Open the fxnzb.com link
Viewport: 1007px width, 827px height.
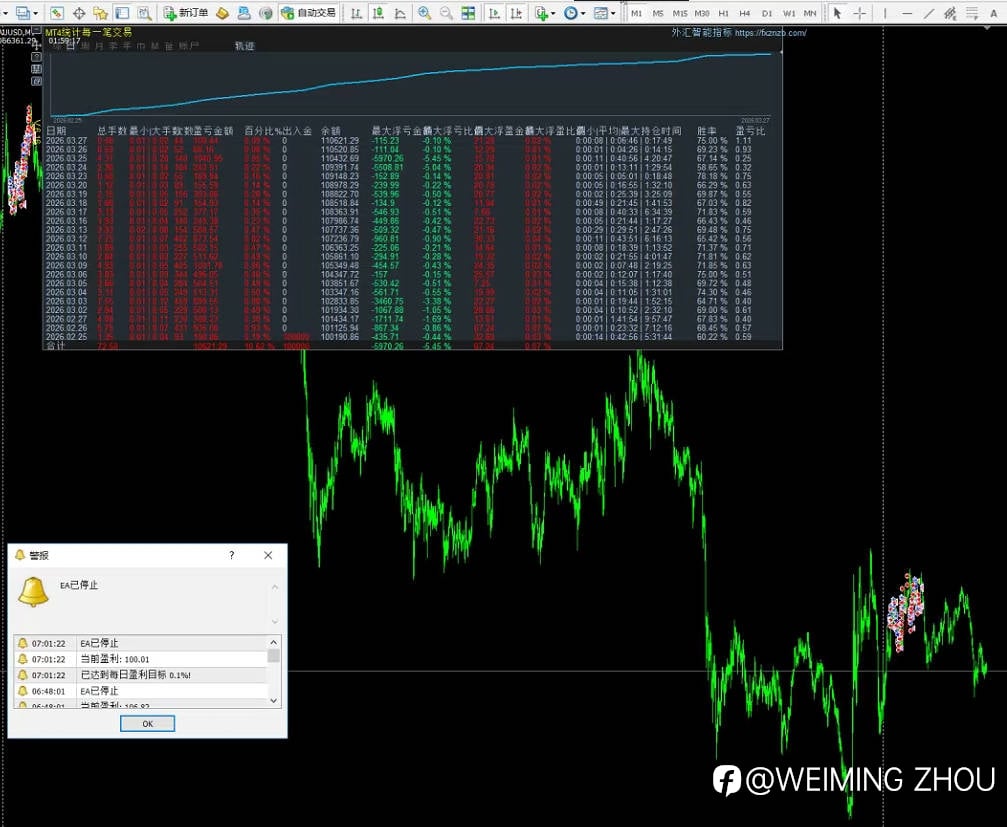click(770, 33)
